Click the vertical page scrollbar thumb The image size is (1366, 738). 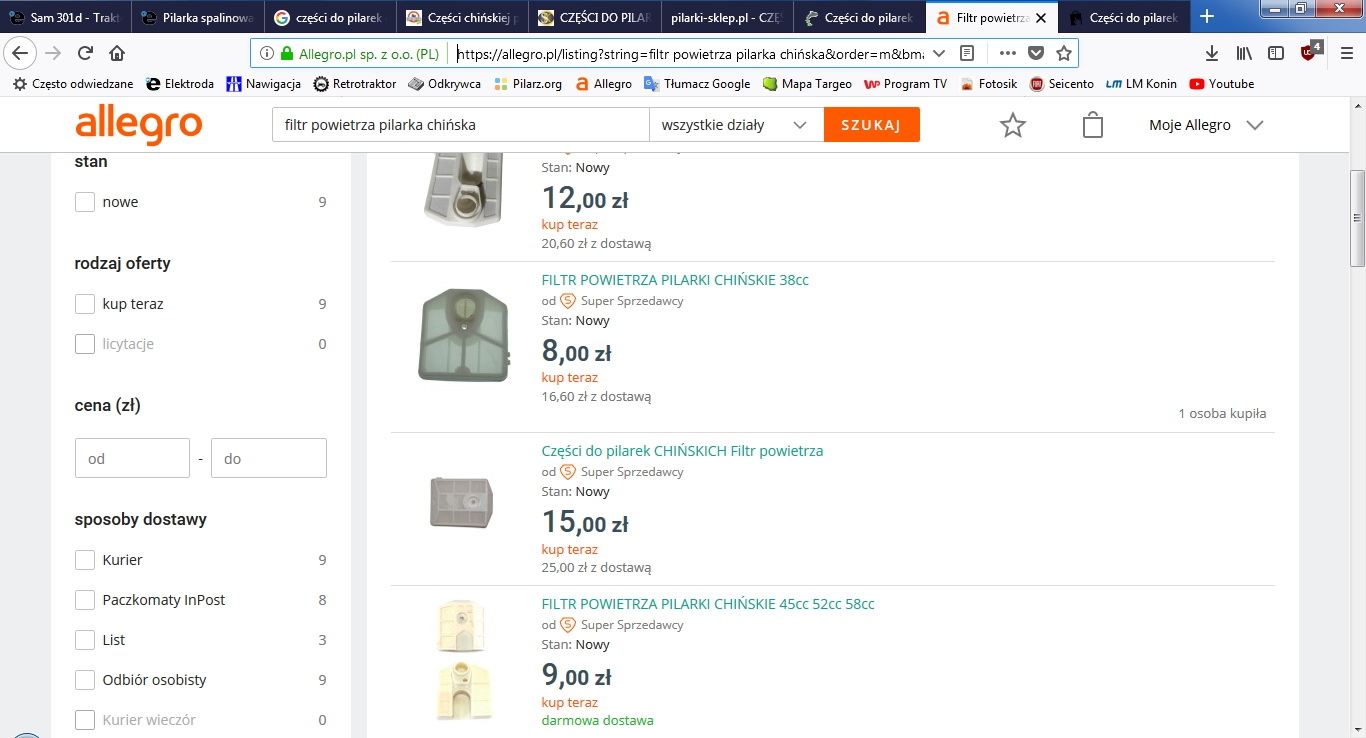tap(1357, 218)
